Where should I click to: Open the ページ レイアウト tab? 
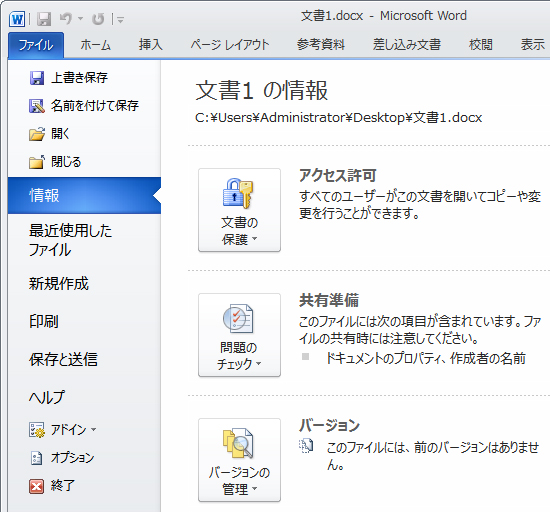230,45
